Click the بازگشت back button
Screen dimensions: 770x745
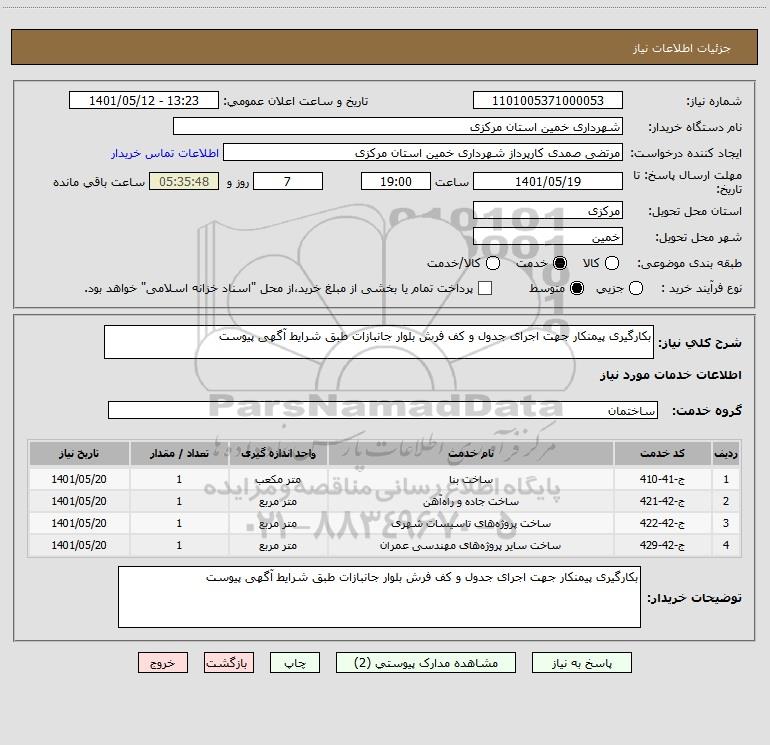click(229, 663)
